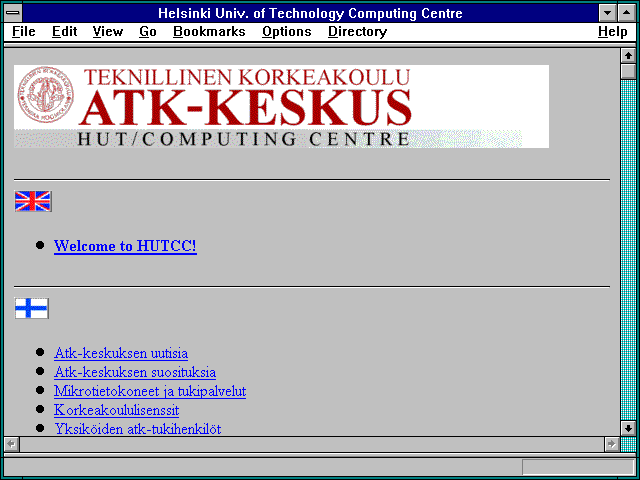640x480 pixels.
Task: Click the Finnish flag icon
Action: (32, 308)
